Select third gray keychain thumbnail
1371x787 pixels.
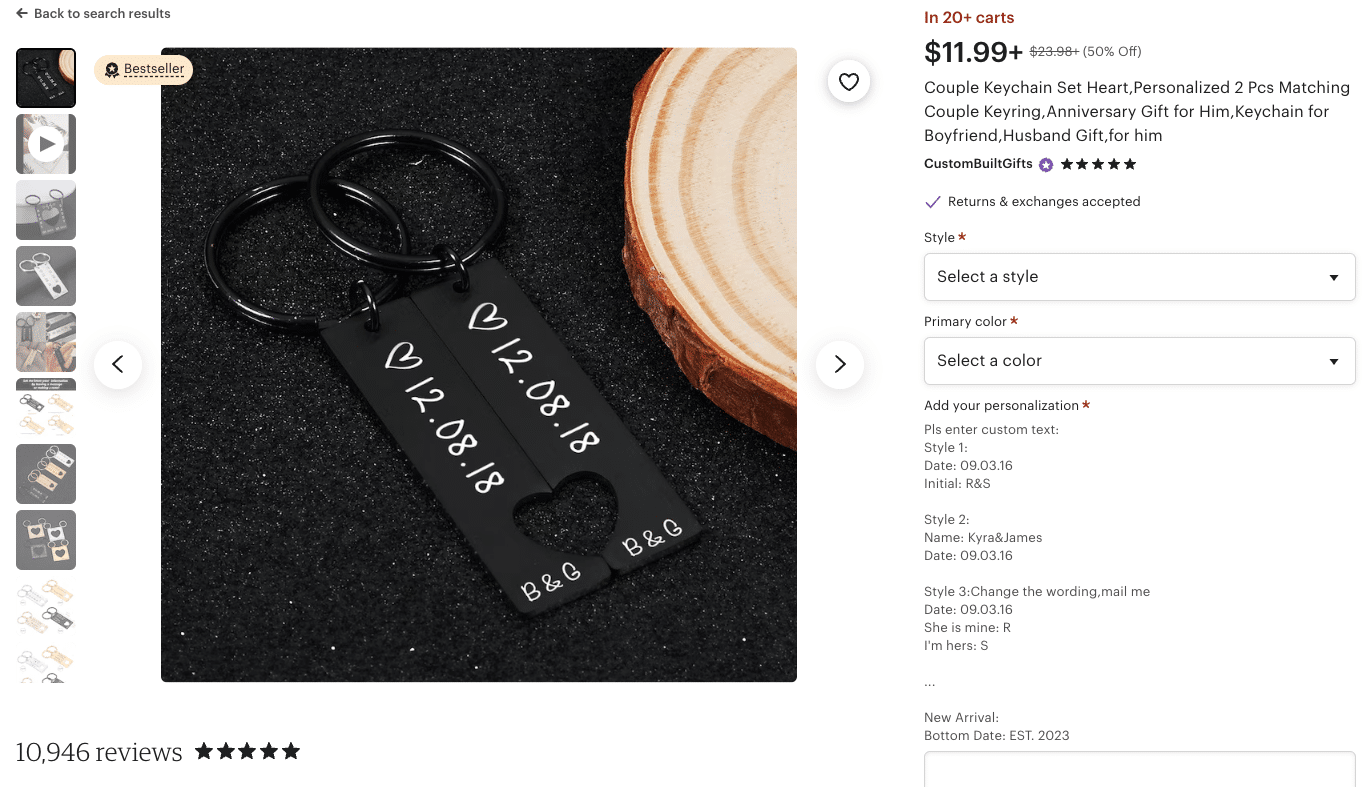pos(46,210)
